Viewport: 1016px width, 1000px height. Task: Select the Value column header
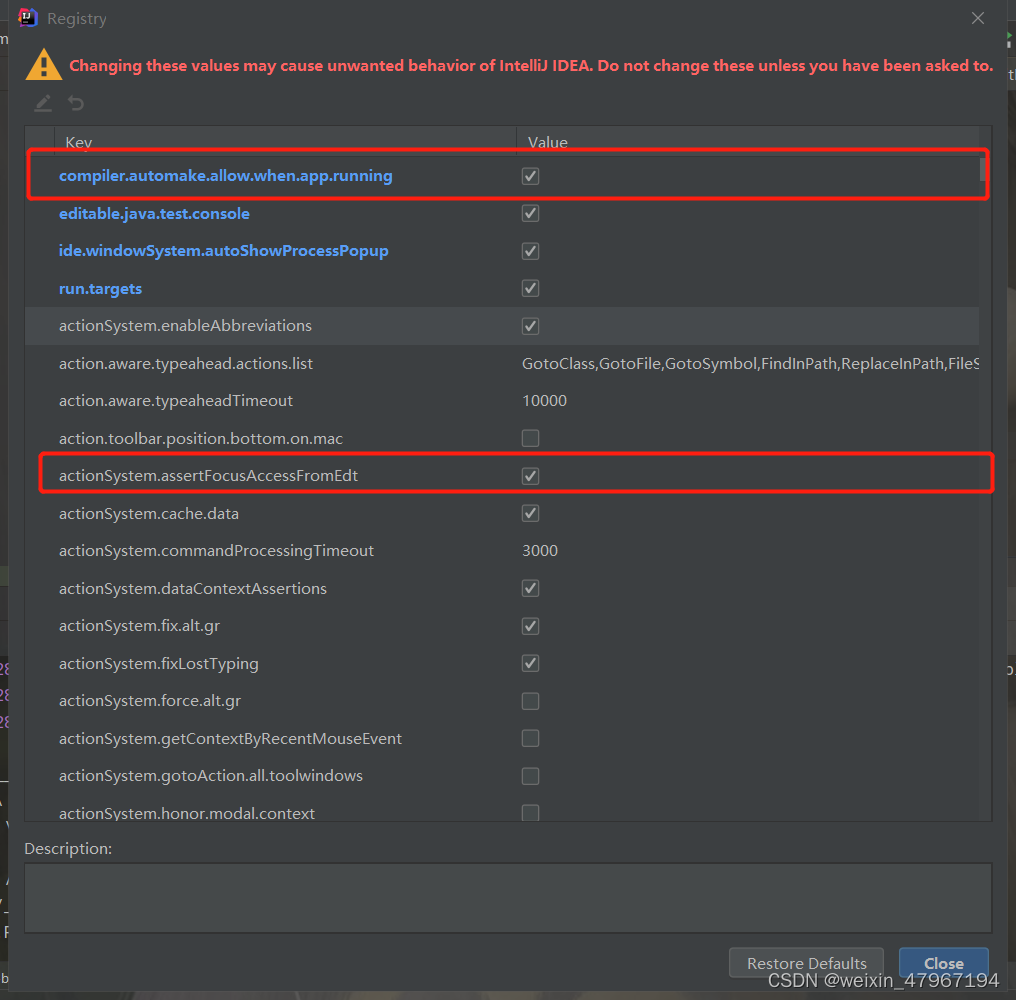547,142
